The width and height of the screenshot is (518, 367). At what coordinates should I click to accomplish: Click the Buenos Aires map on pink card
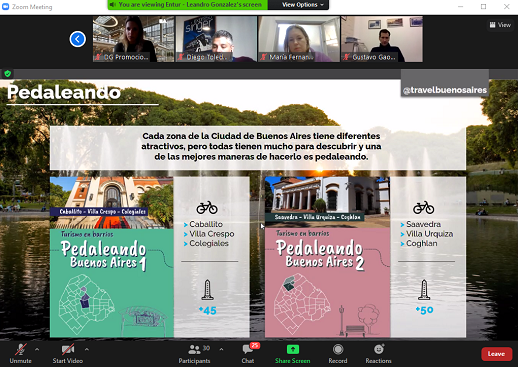[302, 303]
